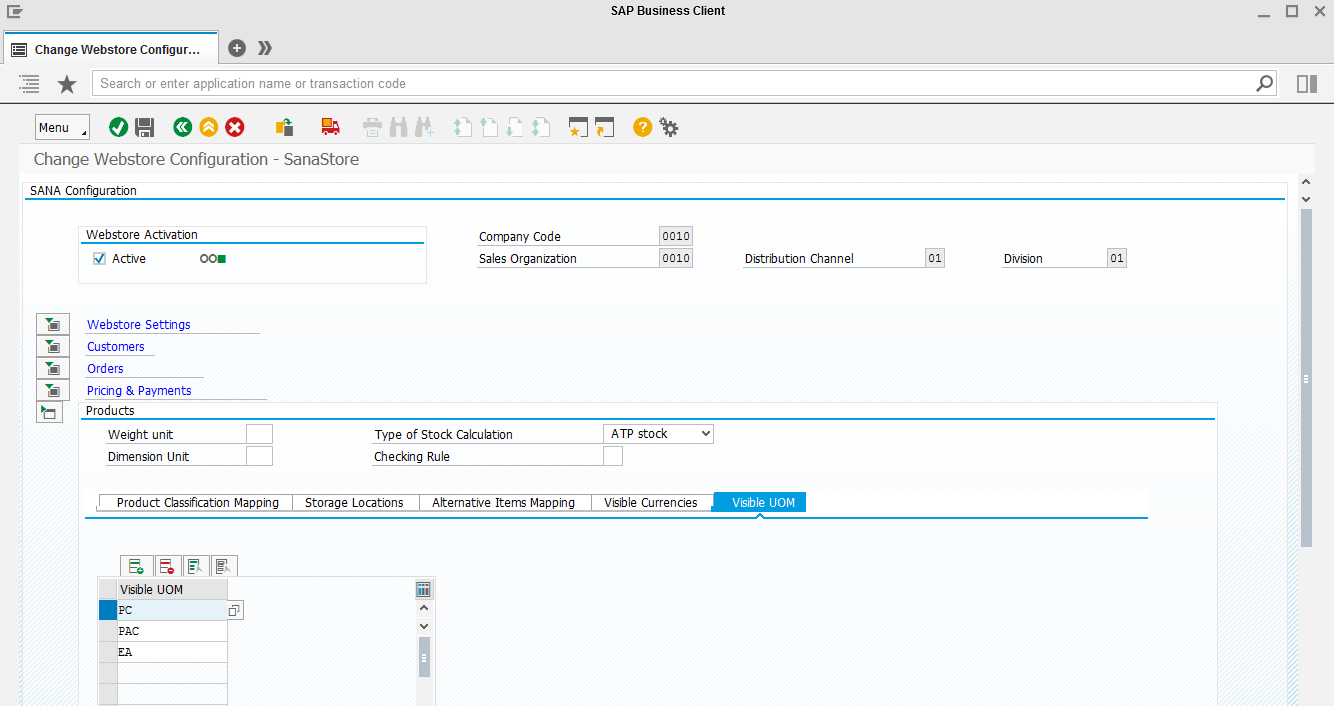
Task: Switch to the Visible Currencies tab
Action: click(x=651, y=502)
